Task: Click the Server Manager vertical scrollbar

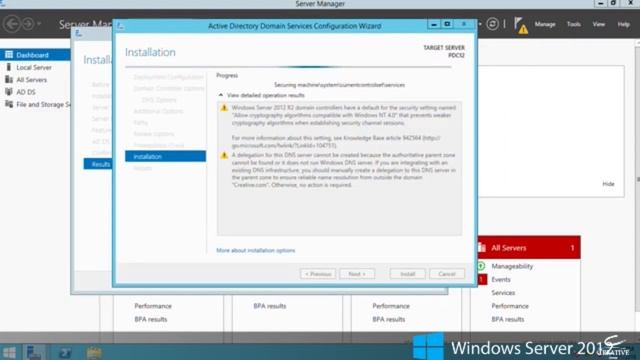Action: 638,180
